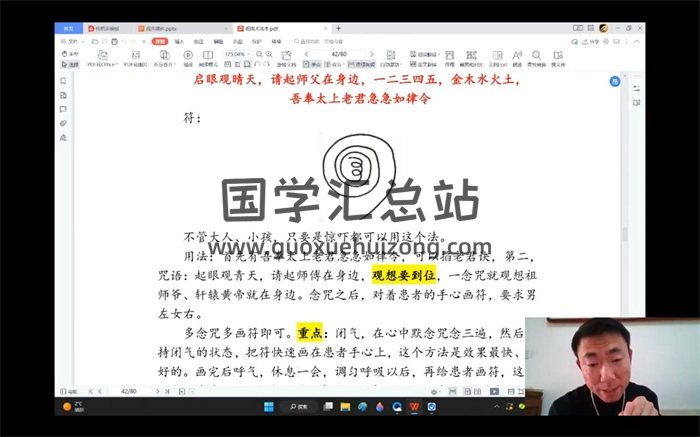This screenshot has height=437, width=700.
Task: Click the blue floating assistant icon
Action: point(615,81)
